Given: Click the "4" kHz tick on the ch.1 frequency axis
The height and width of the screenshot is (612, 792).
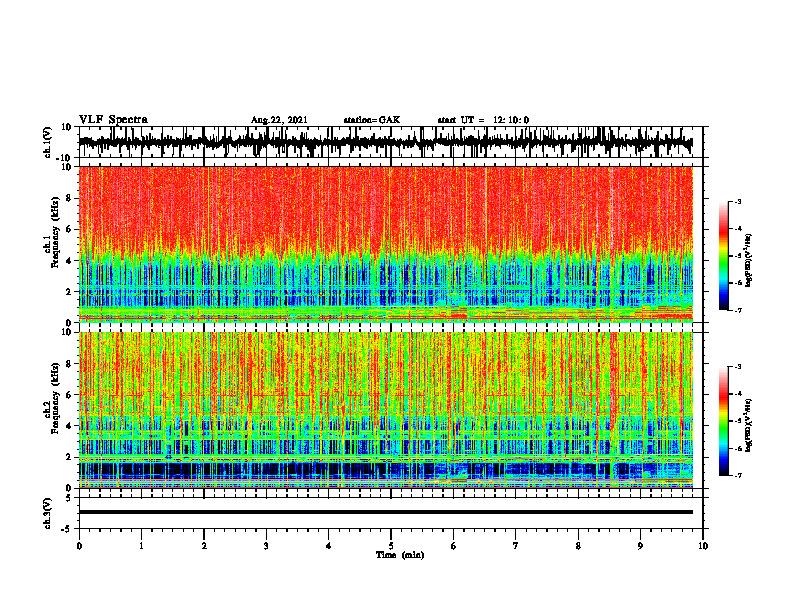Looking at the screenshot, I should pyautogui.click(x=70, y=261).
